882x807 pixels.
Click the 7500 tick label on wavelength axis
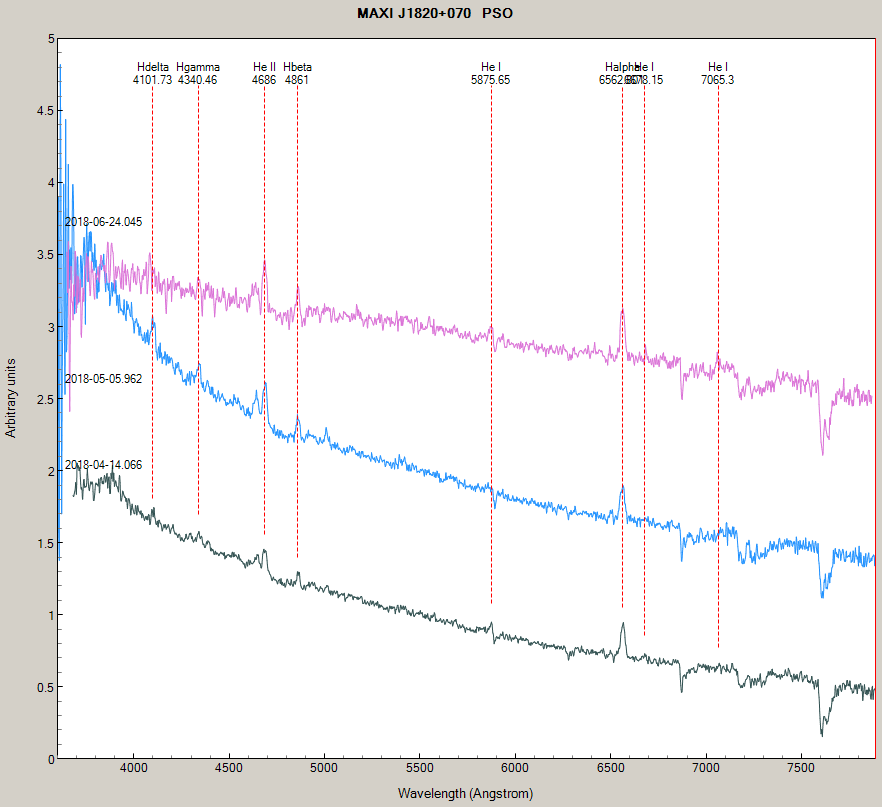[801, 772]
